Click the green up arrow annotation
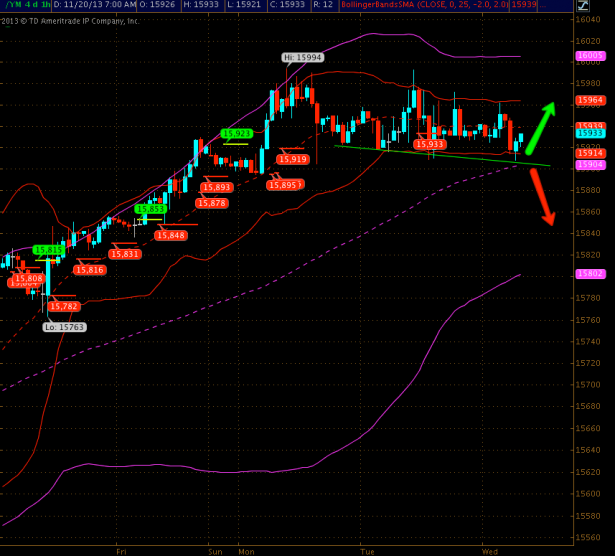Viewport: 615px width, 556px height. tap(540, 122)
